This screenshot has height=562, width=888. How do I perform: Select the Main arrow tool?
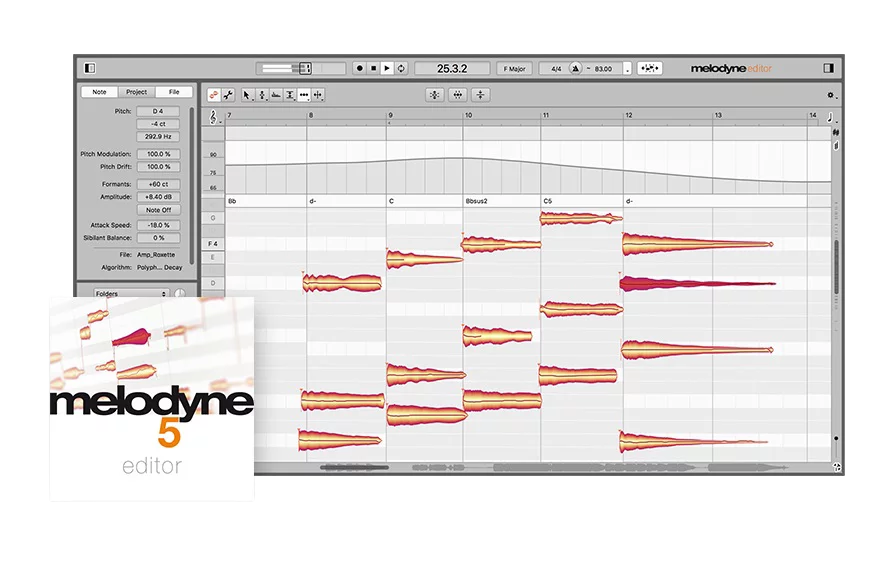coord(247,95)
